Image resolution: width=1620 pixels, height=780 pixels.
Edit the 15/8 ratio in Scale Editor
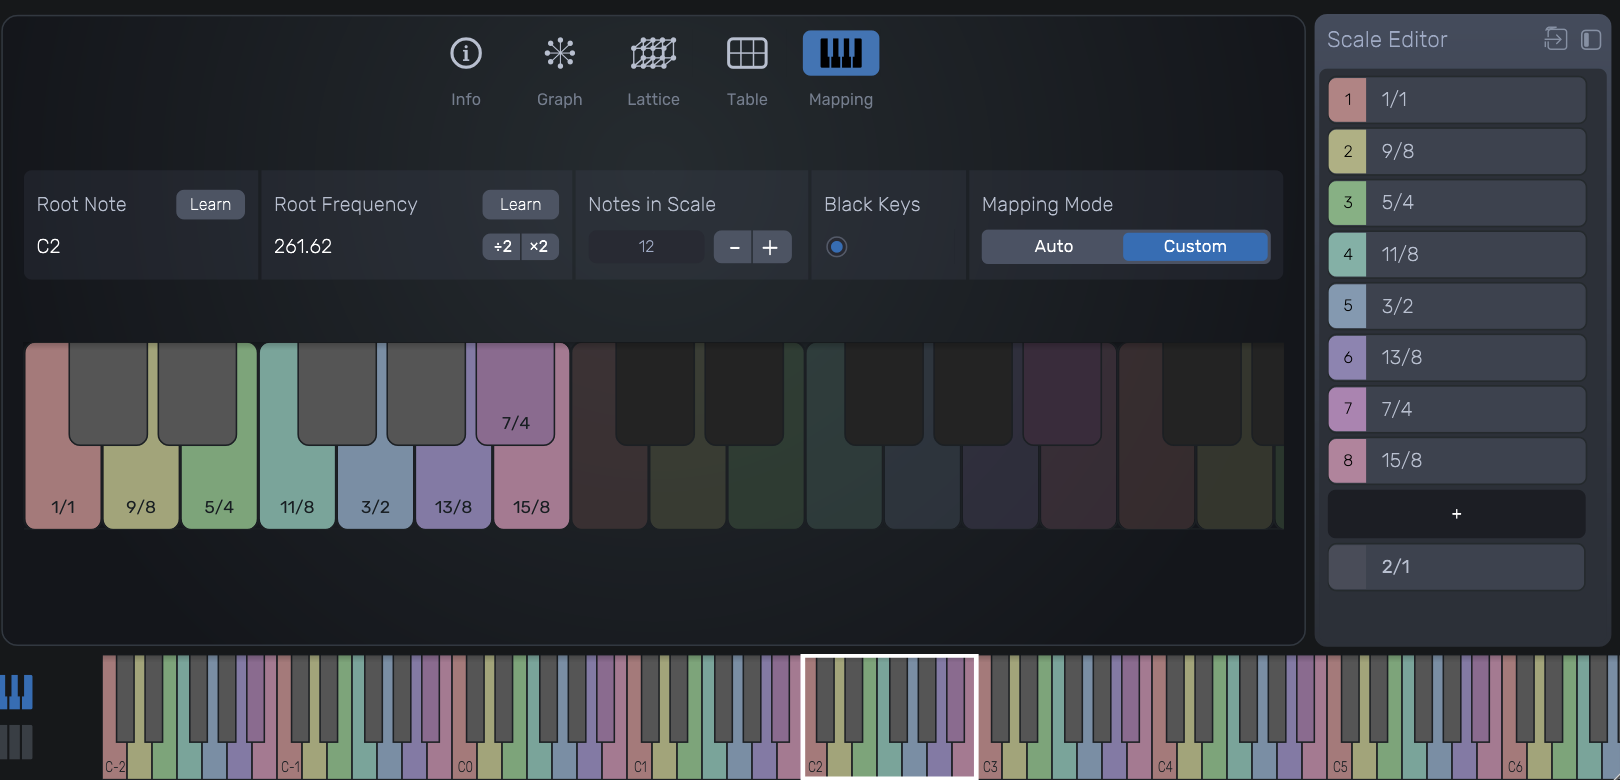click(x=1476, y=461)
